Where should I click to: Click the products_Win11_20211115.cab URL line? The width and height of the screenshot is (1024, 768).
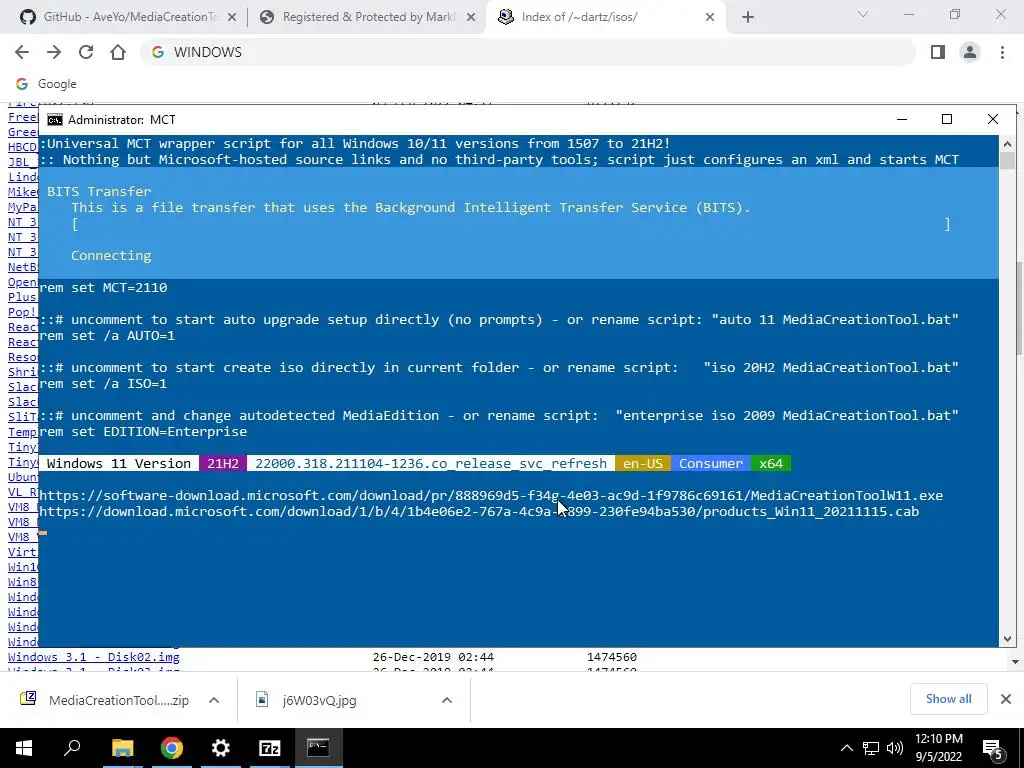[x=479, y=511]
